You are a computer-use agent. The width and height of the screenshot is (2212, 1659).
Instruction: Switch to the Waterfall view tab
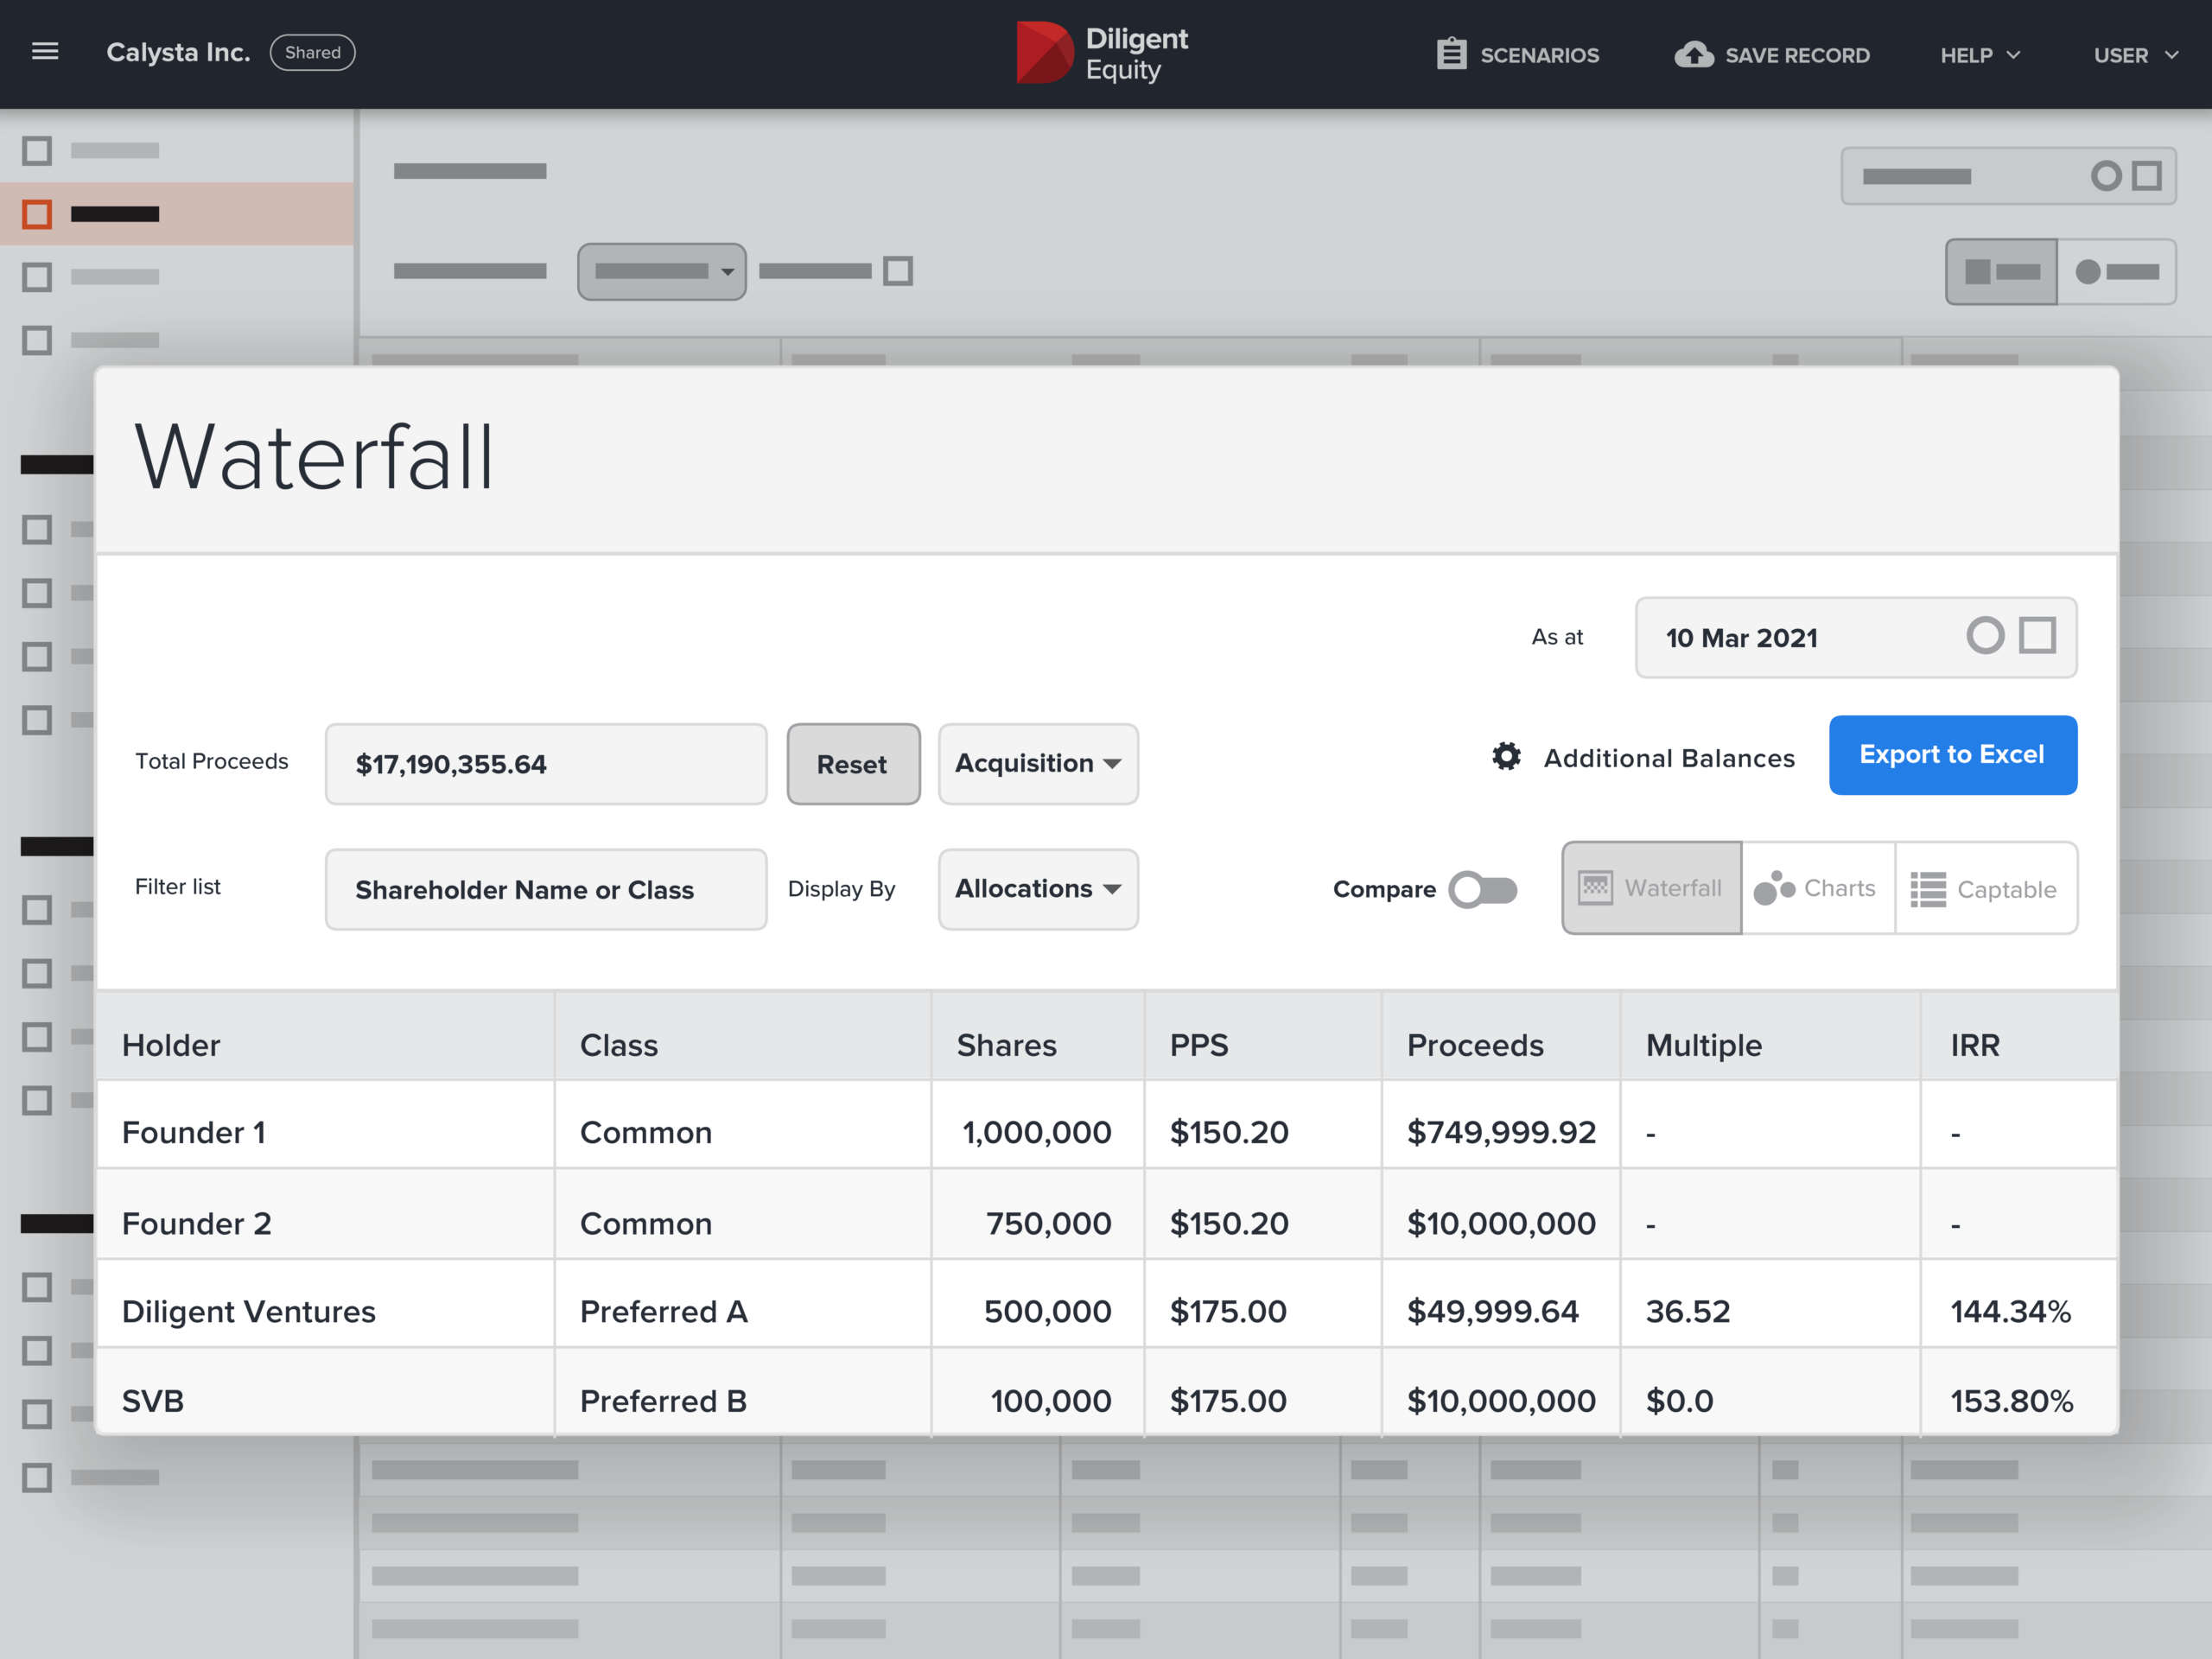(1651, 888)
